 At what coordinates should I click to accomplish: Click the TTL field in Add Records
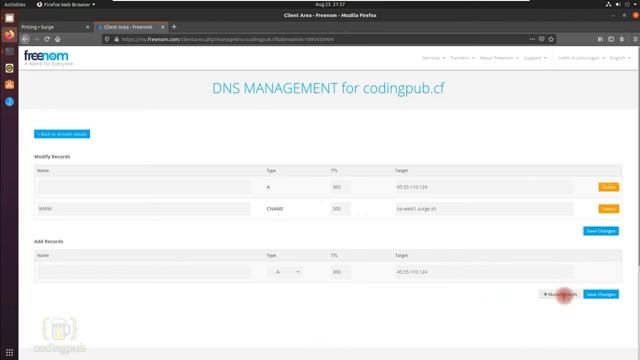[340, 272]
